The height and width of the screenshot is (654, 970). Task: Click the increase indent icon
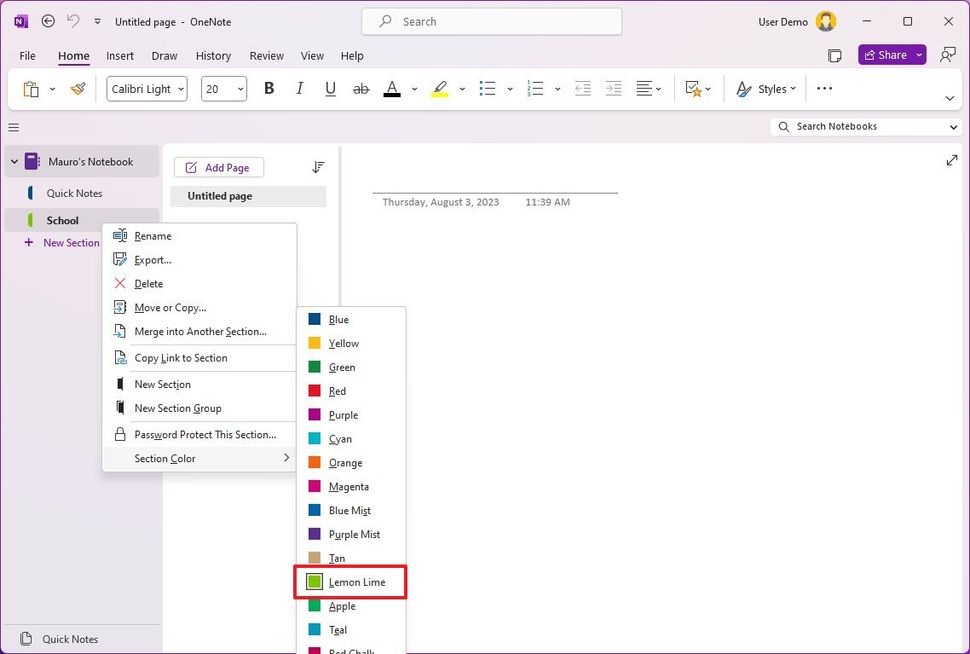[x=613, y=89]
